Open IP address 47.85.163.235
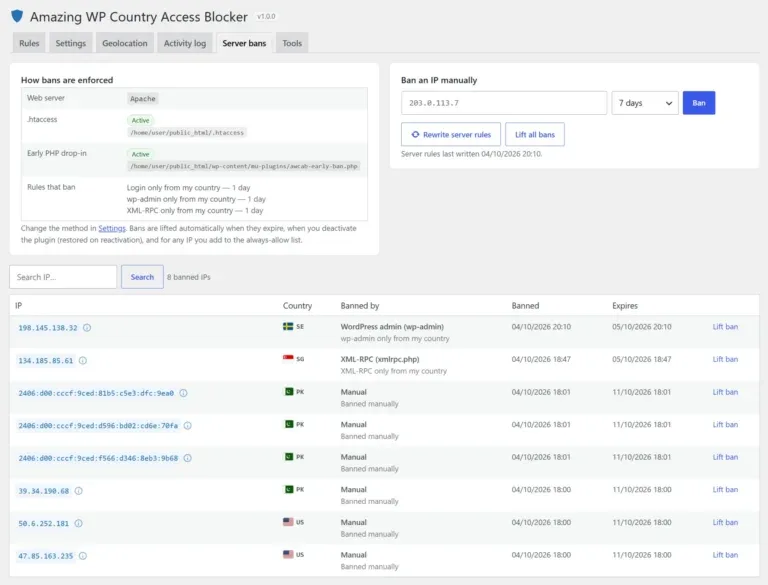 (46, 556)
